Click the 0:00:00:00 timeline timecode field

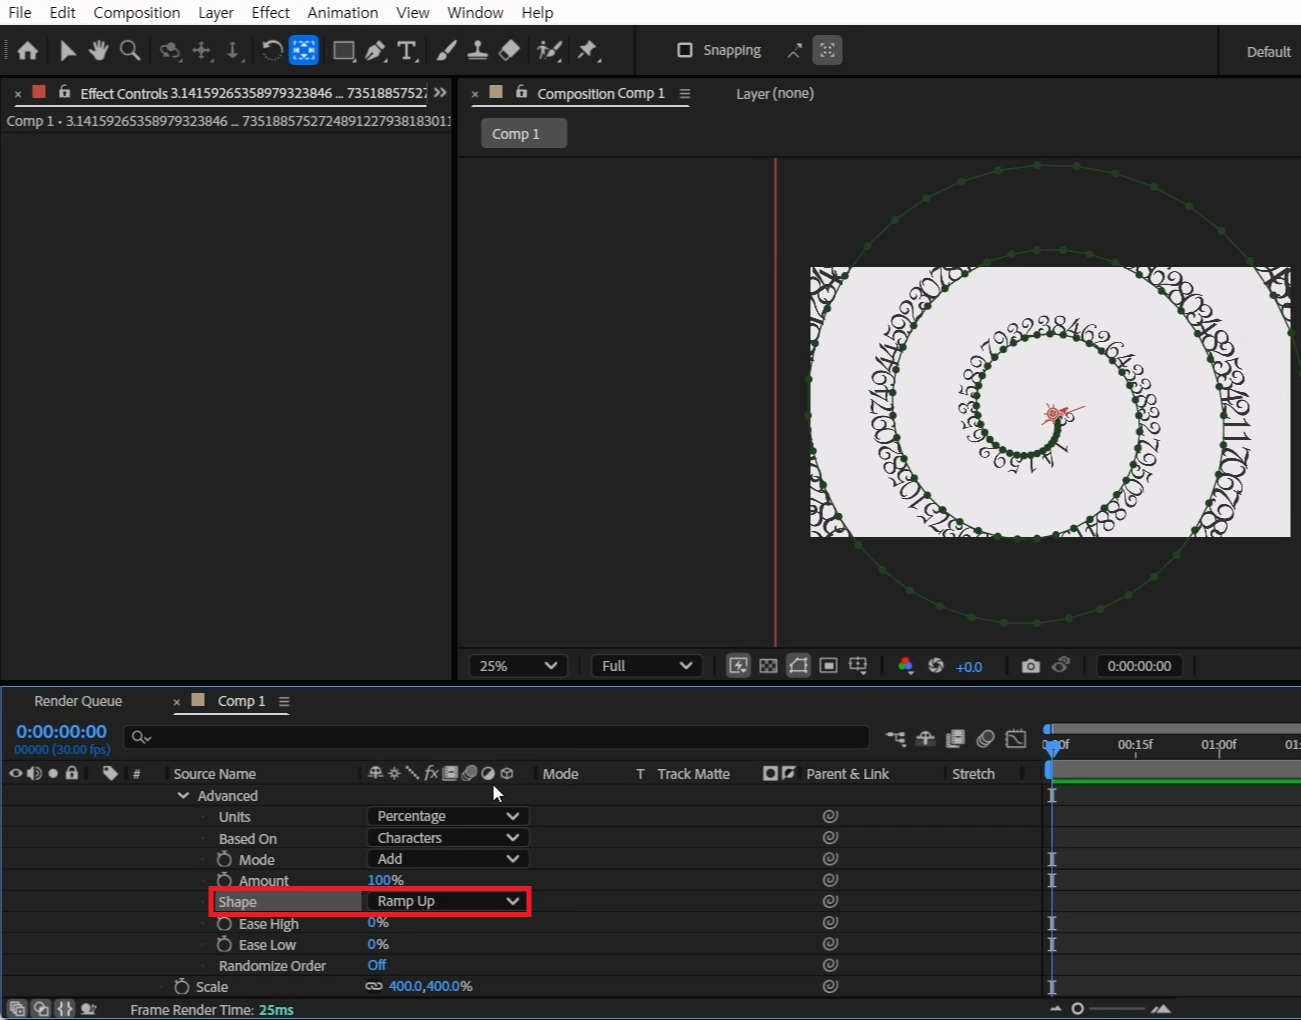pyautogui.click(x=61, y=731)
